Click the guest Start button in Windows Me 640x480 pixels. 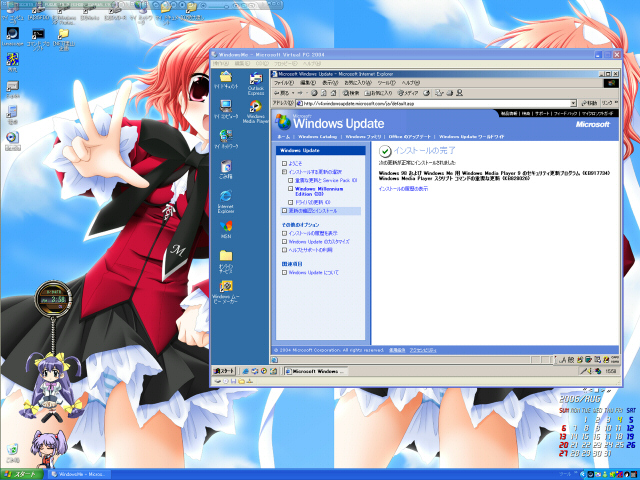[227, 370]
